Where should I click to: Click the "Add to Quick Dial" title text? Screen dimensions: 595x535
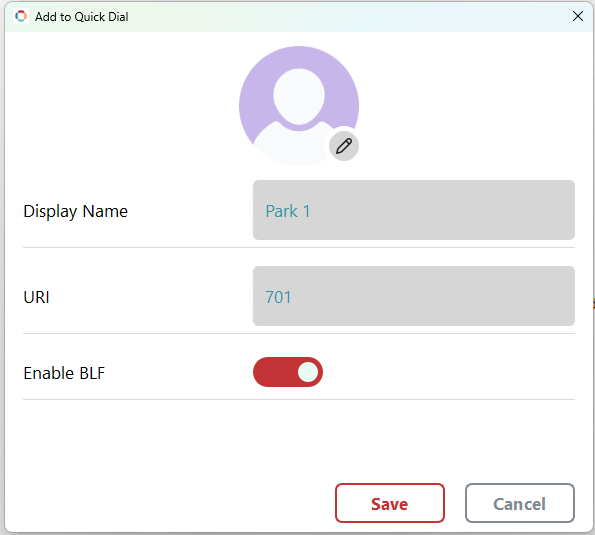point(82,17)
